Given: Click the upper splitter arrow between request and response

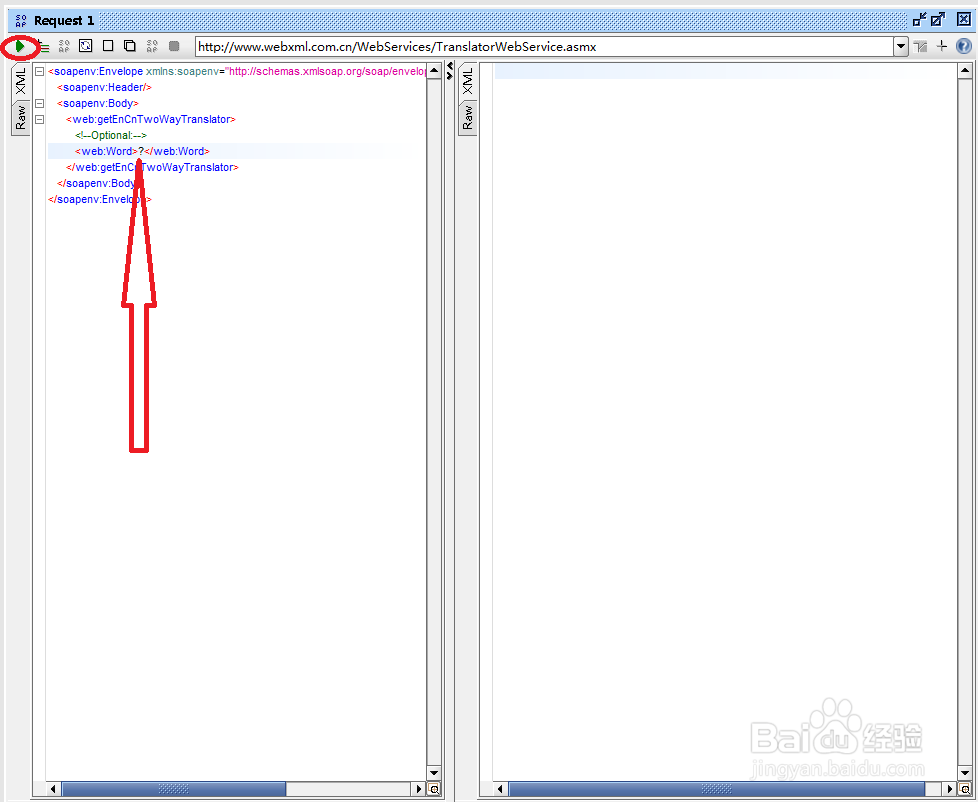Looking at the screenshot, I should (450, 66).
